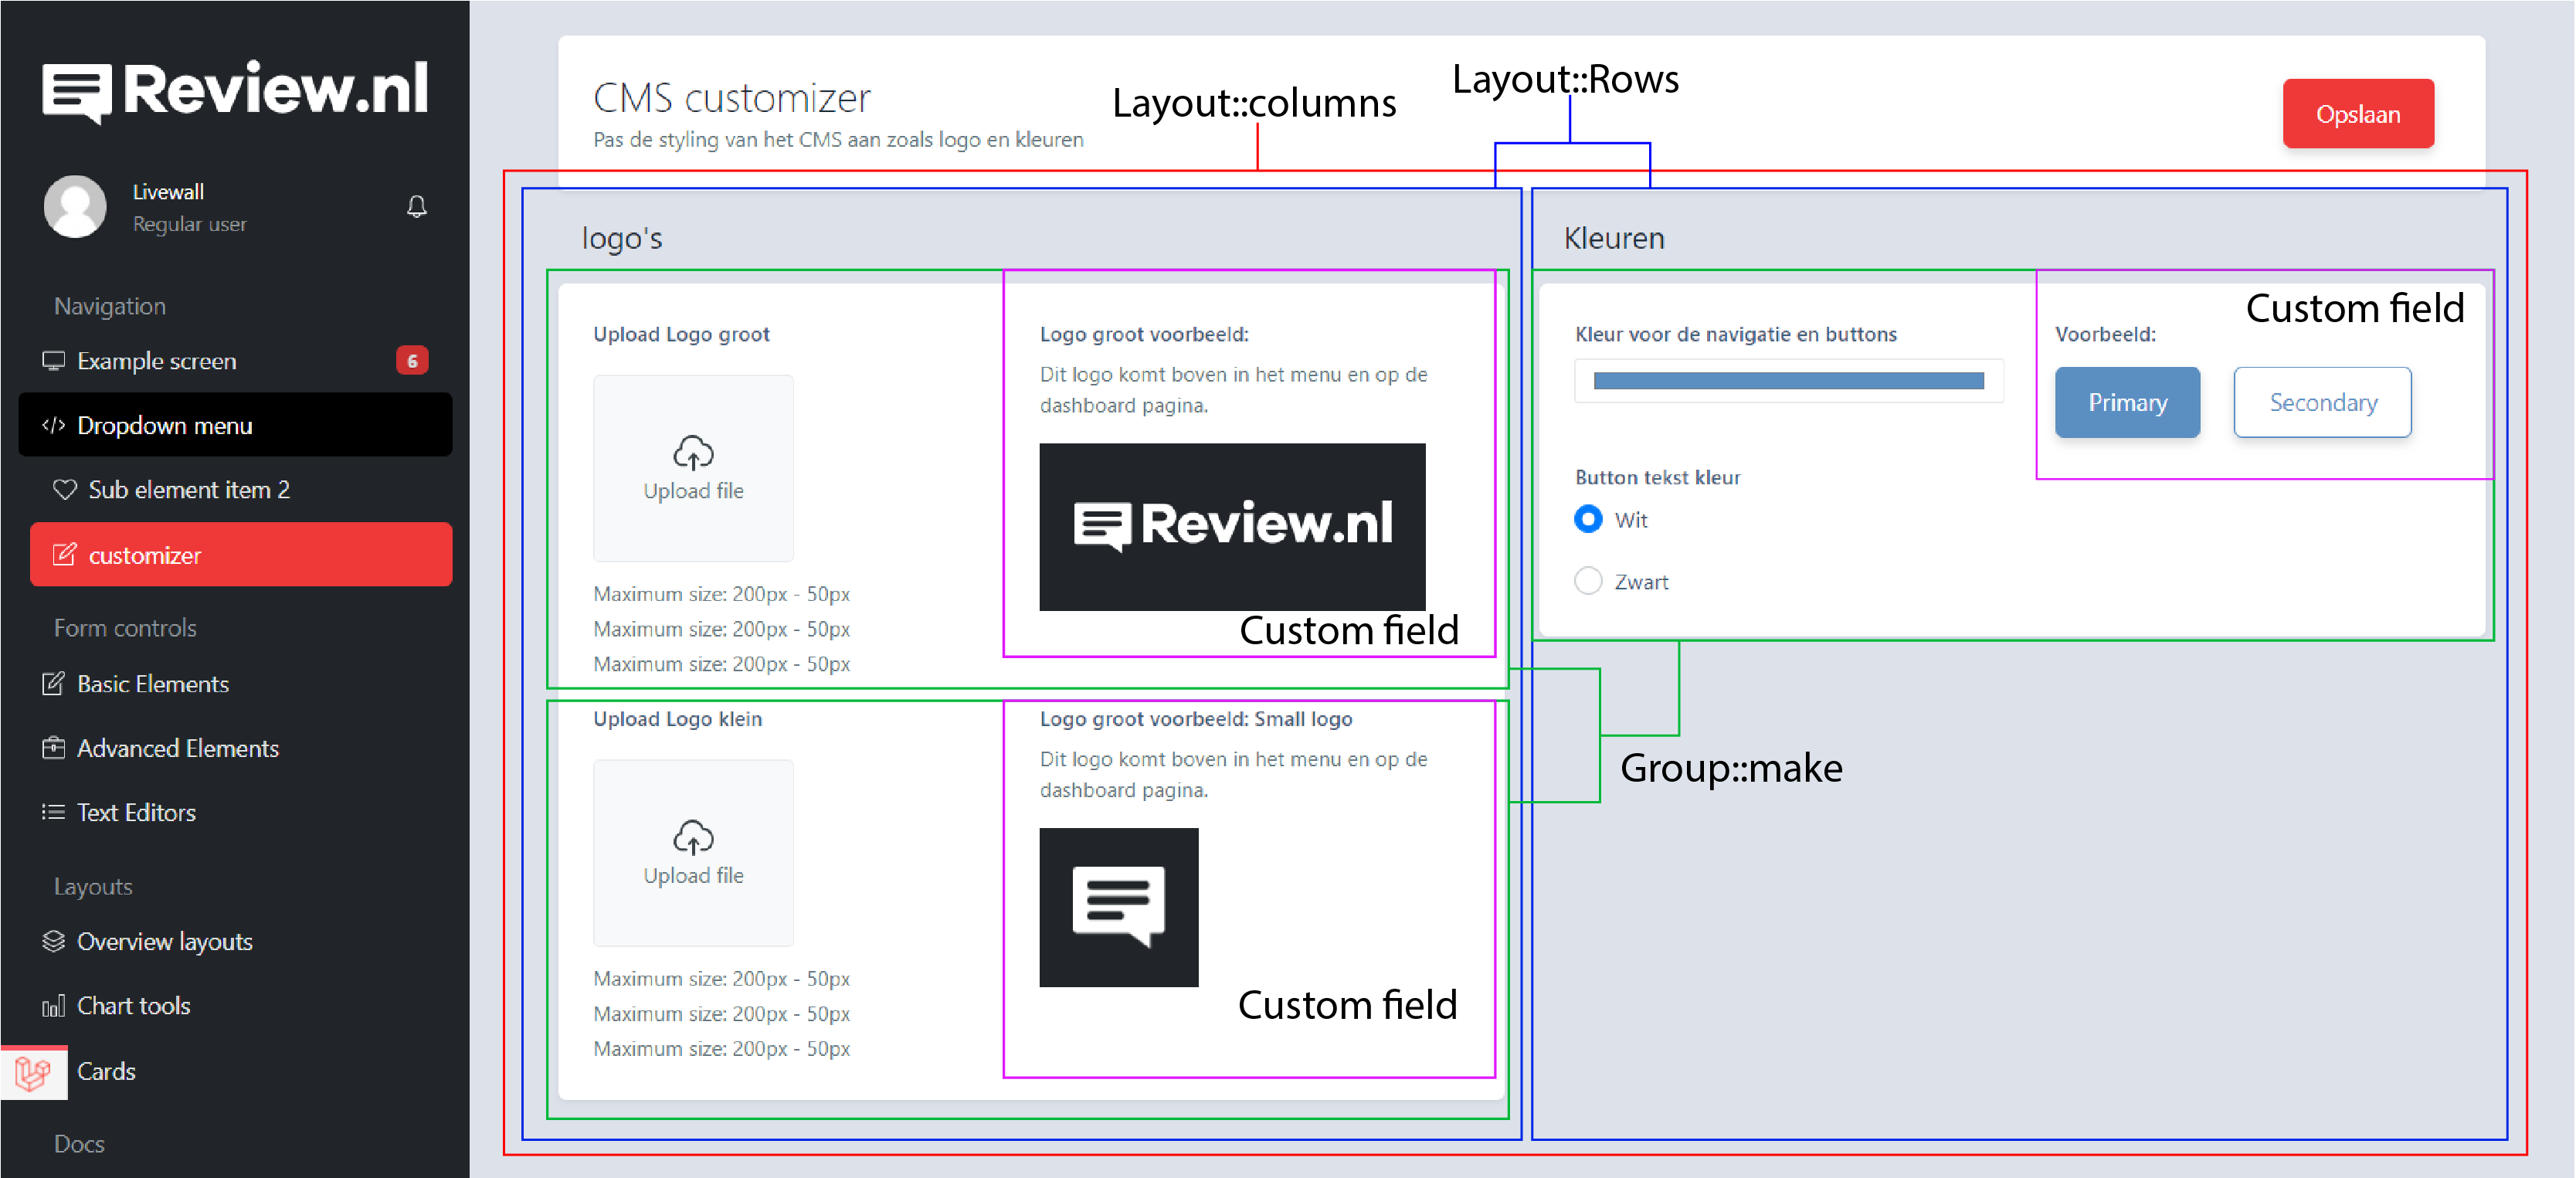Click the small logo preview image
Image resolution: width=2576 pixels, height=1178 pixels.
tap(1119, 907)
